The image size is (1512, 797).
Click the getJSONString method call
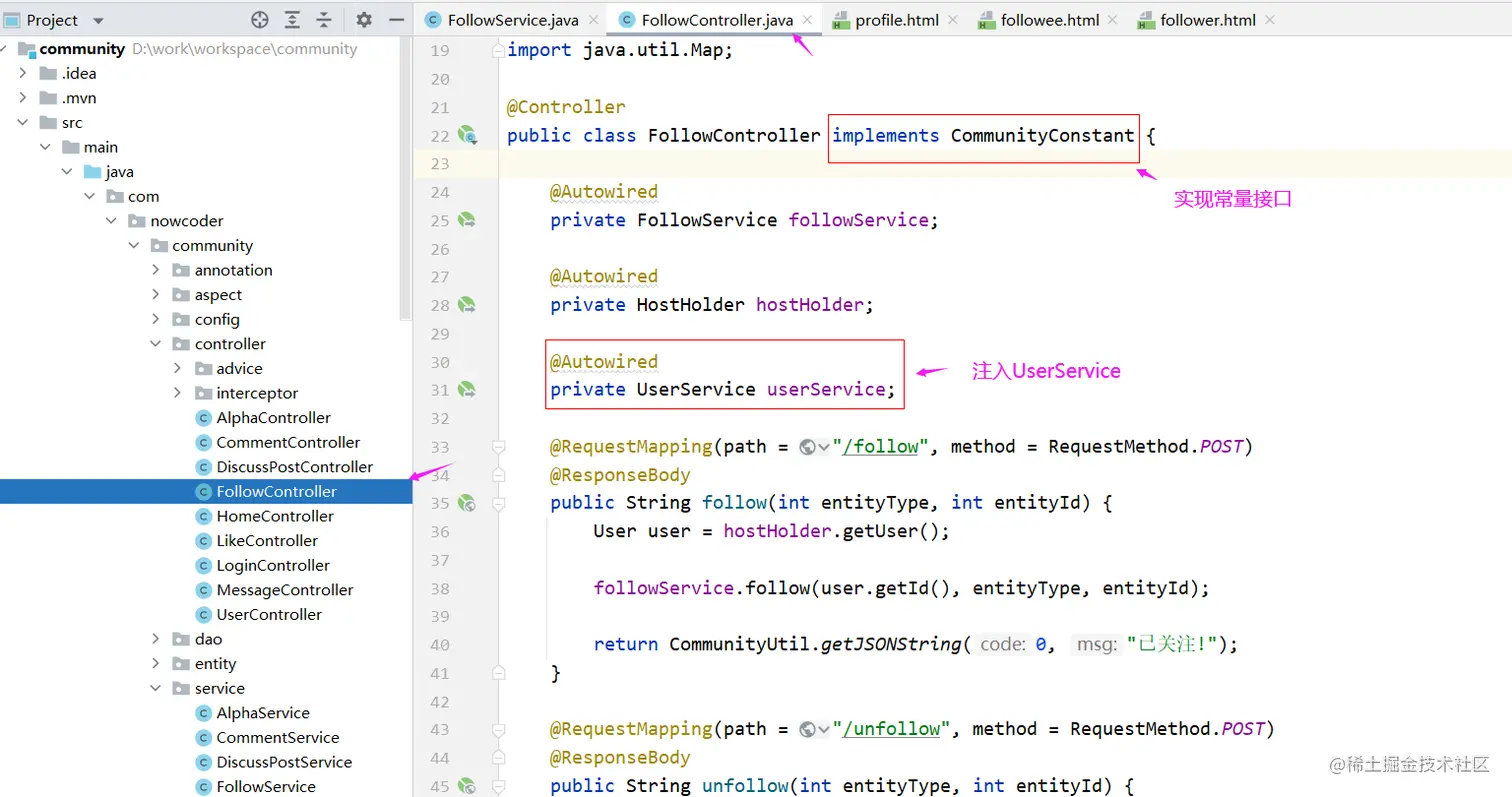pyautogui.click(x=892, y=645)
